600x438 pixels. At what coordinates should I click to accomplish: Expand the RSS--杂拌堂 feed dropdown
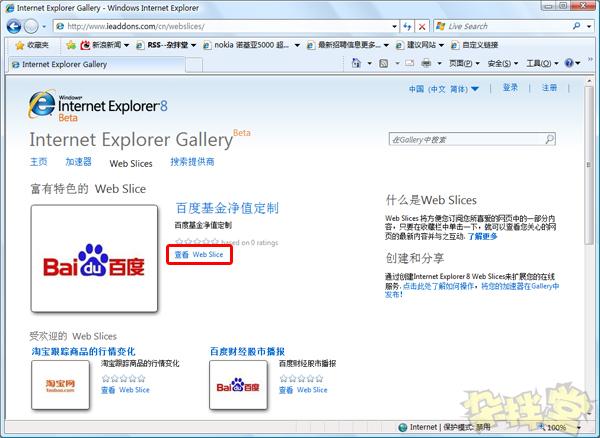pyautogui.click(x=194, y=46)
